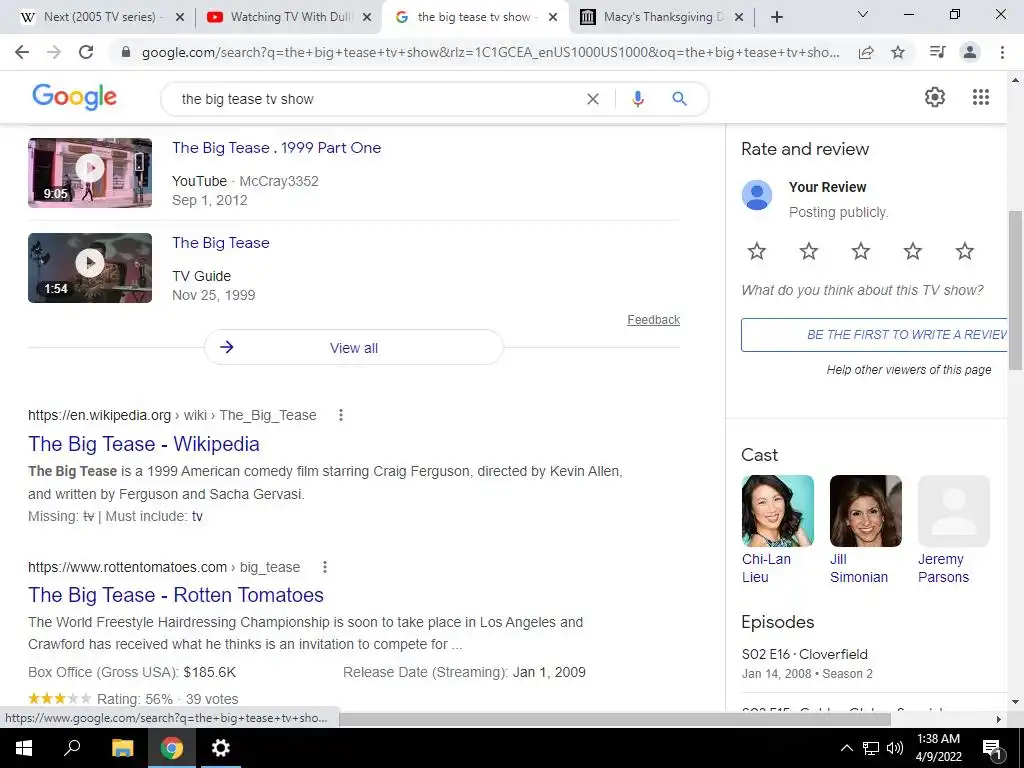Close the Watching TV With Dull tab

(x=367, y=17)
